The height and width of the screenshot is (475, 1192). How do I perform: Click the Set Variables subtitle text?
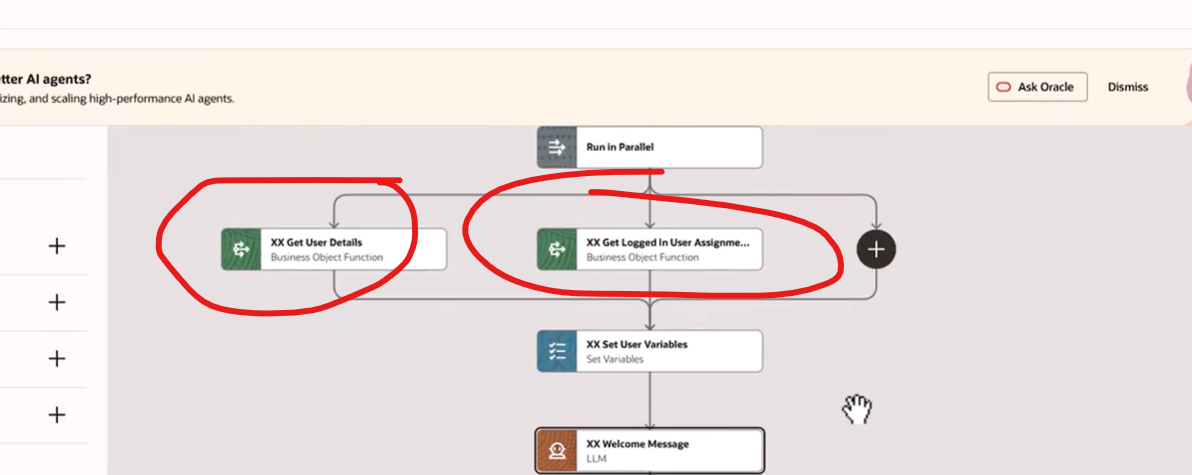click(x=614, y=359)
